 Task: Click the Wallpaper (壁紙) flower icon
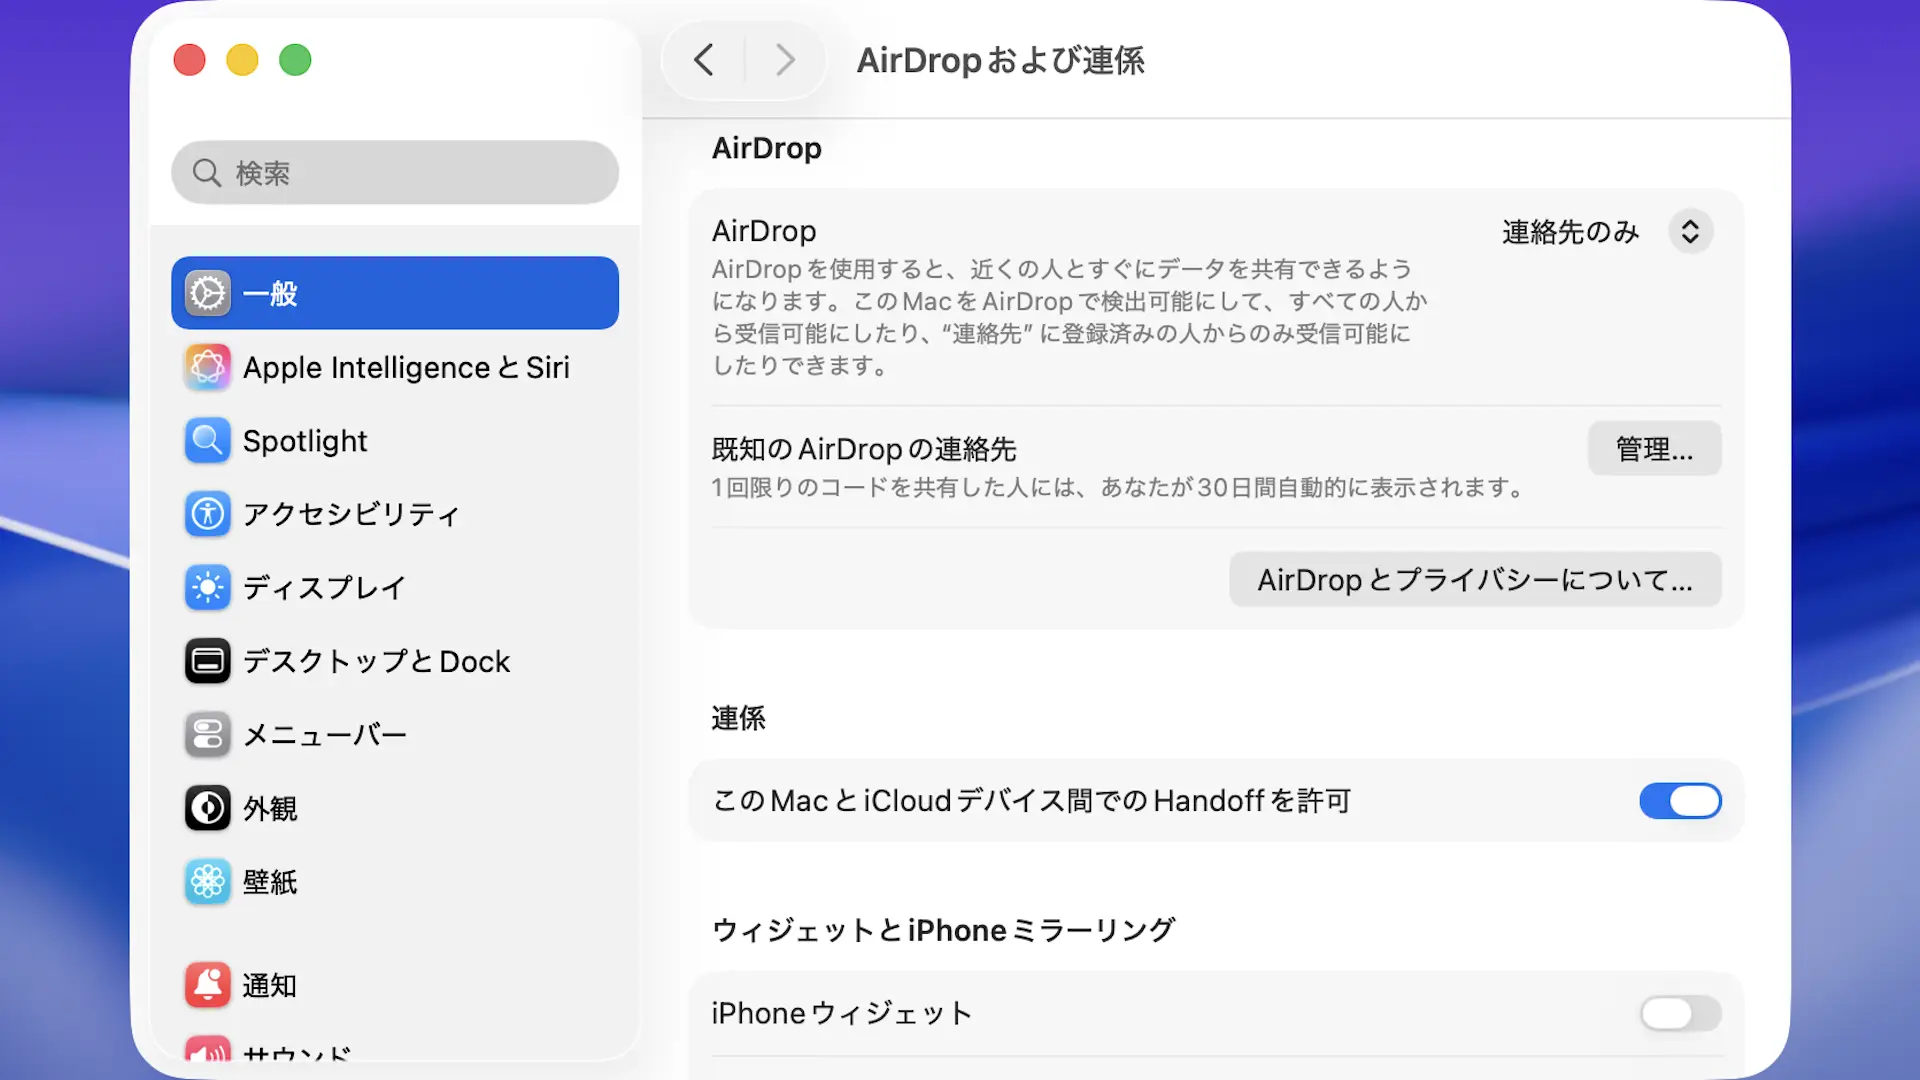point(208,882)
